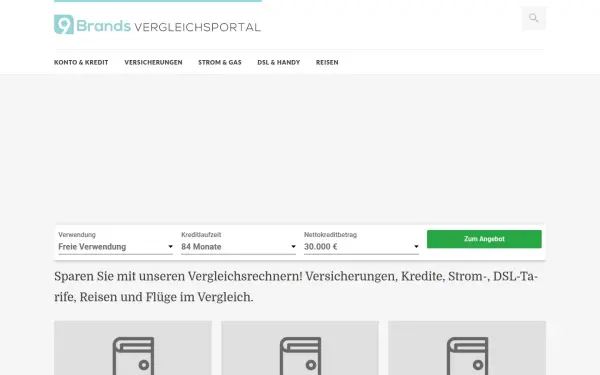Expand the Nettokreditbetrag dropdown
This screenshot has height=375, width=600.
coord(361,247)
